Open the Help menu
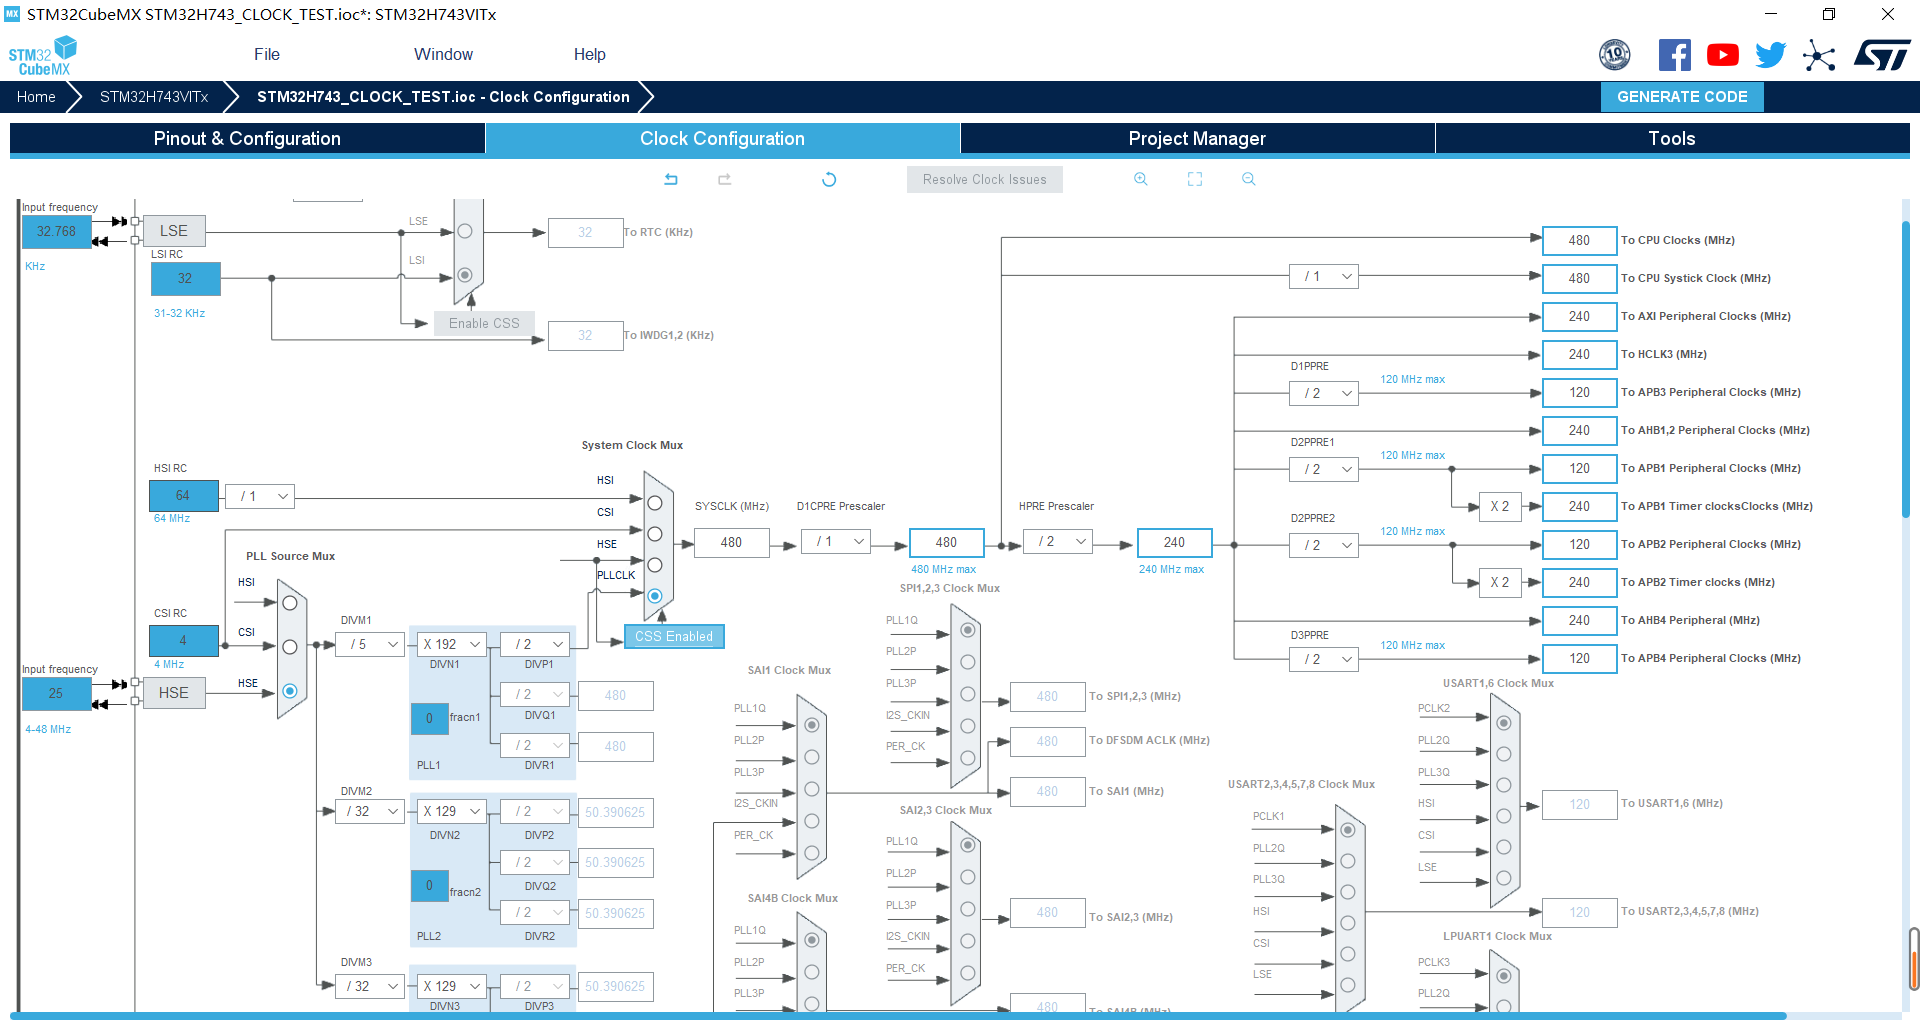1920x1030 pixels. coord(589,55)
